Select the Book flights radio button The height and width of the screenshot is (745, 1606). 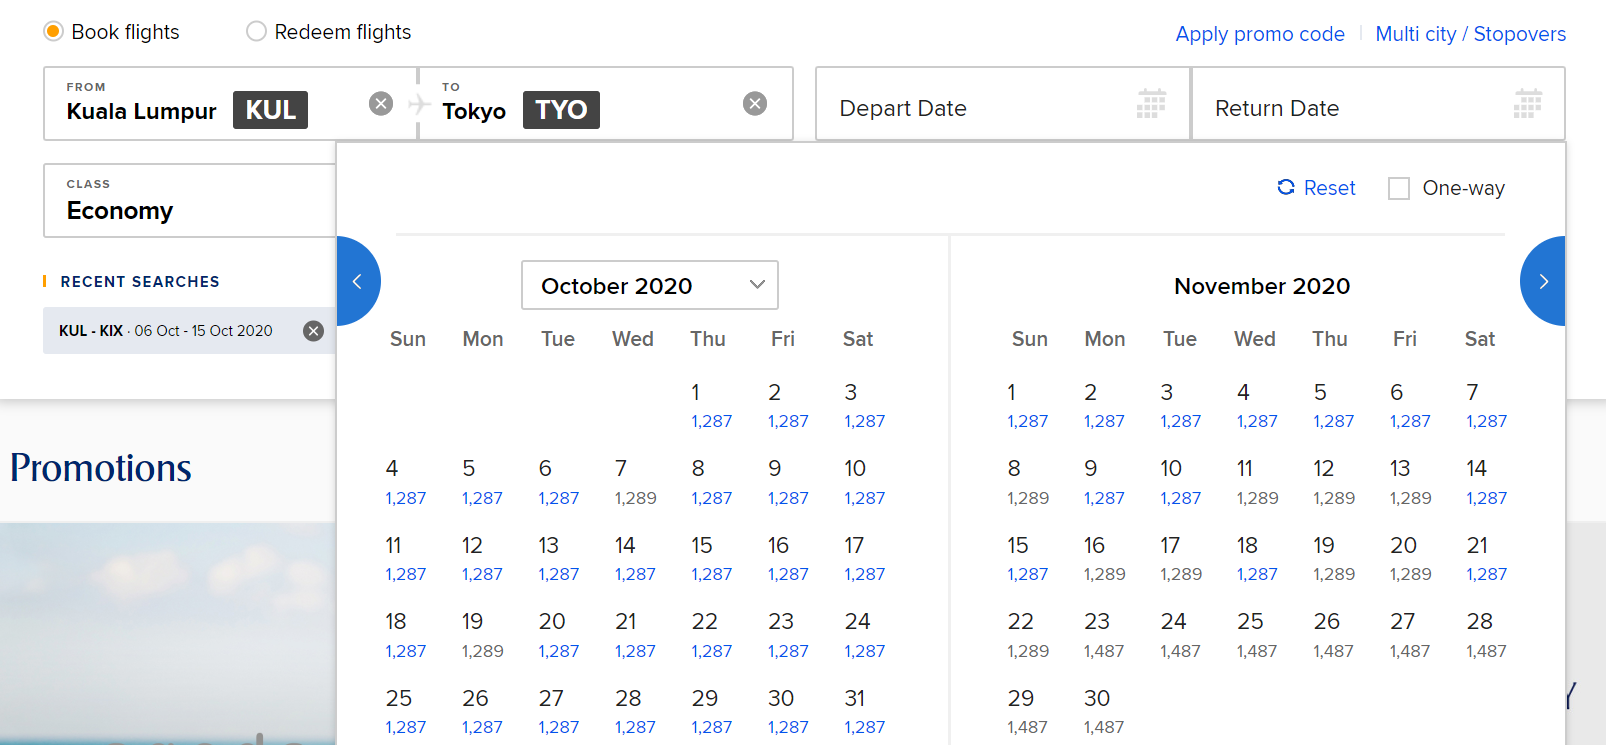coord(52,31)
